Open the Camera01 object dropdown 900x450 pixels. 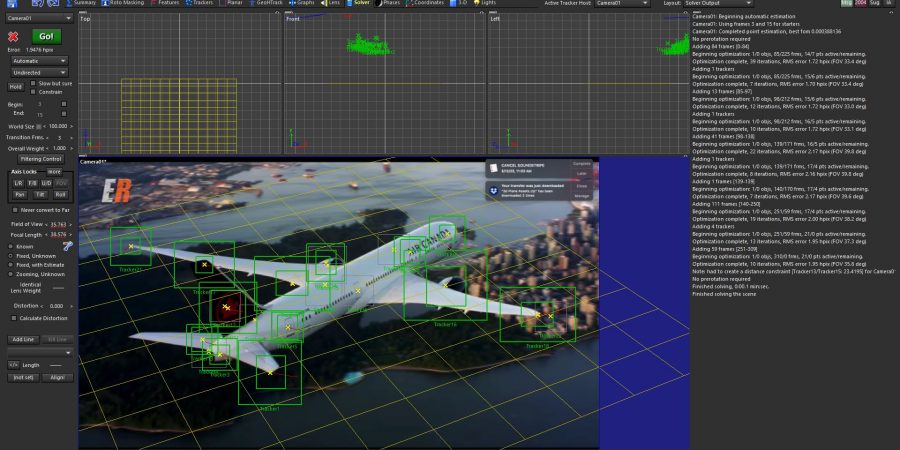38,18
